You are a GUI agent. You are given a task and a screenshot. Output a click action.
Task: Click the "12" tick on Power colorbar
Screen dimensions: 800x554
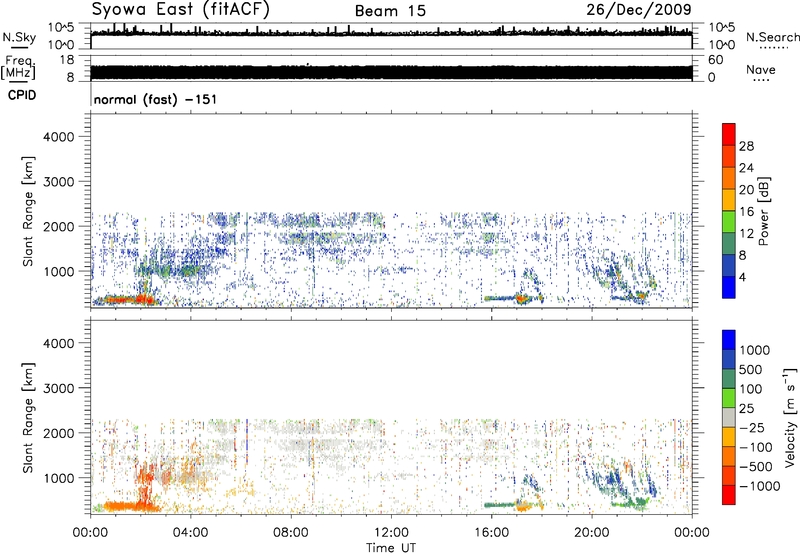(x=746, y=234)
